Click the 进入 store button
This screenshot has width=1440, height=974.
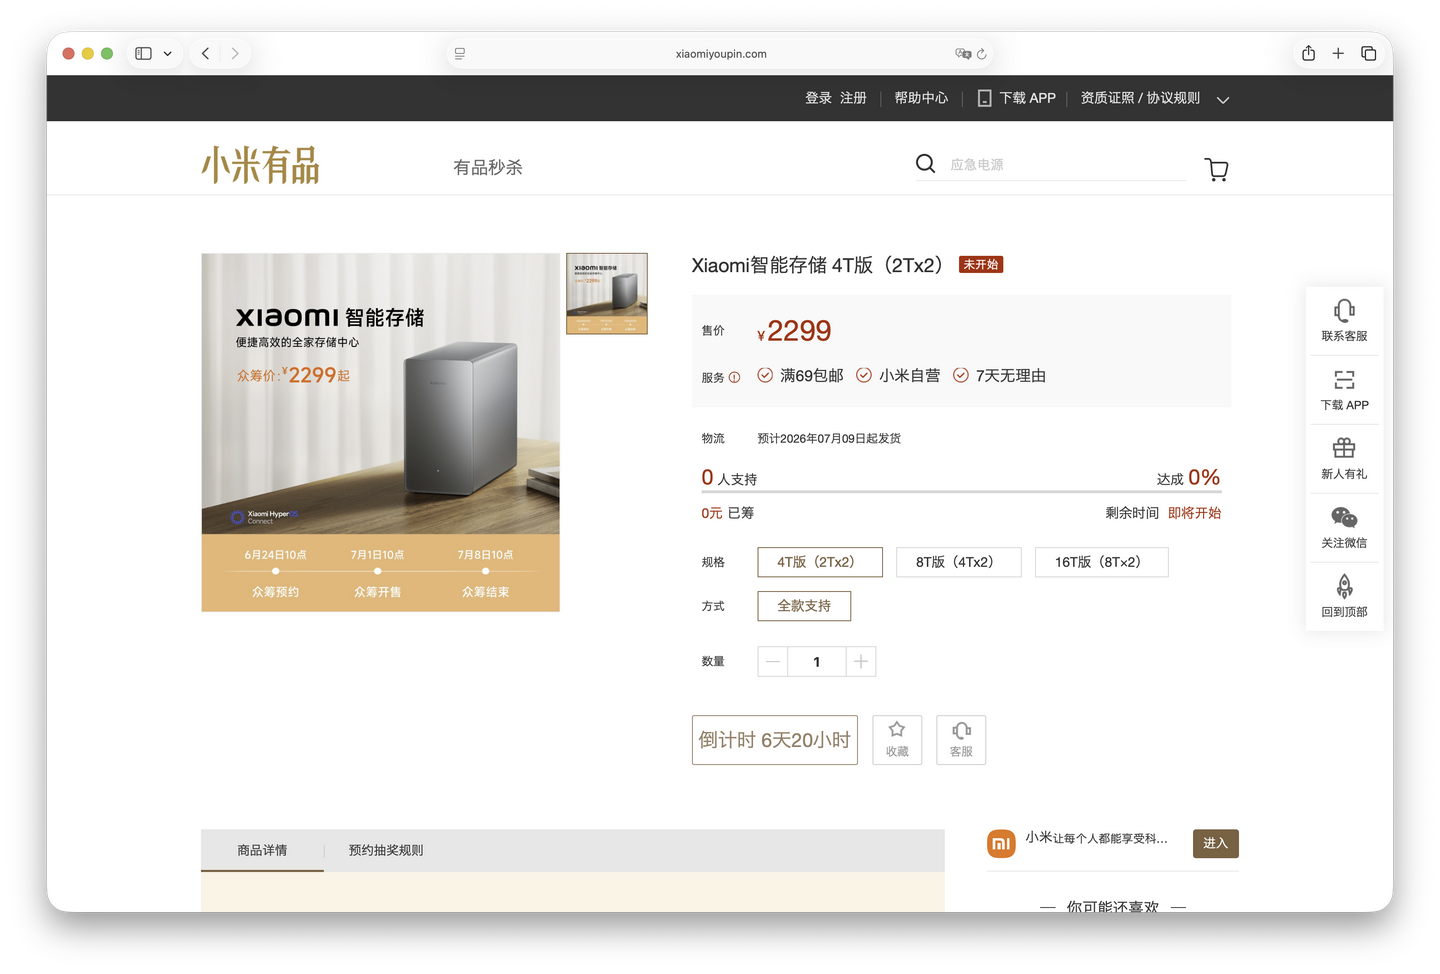(1216, 843)
